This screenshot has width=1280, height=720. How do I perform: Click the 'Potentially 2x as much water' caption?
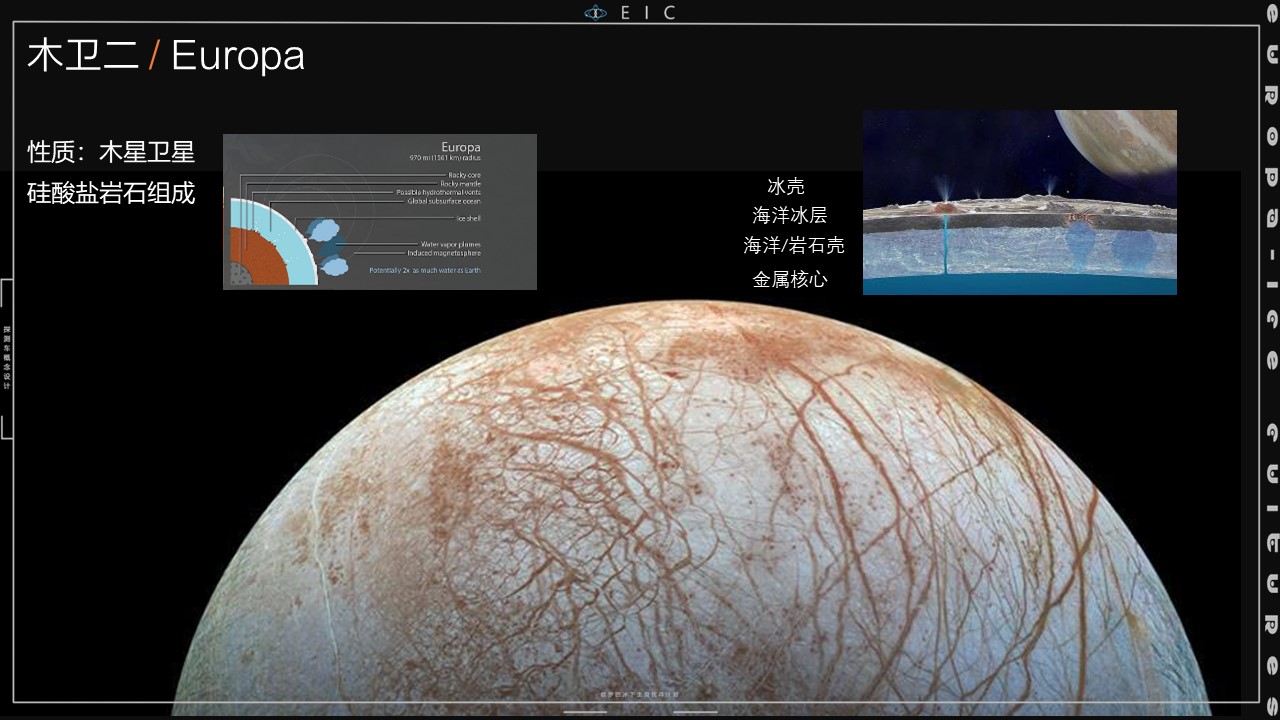coord(425,270)
